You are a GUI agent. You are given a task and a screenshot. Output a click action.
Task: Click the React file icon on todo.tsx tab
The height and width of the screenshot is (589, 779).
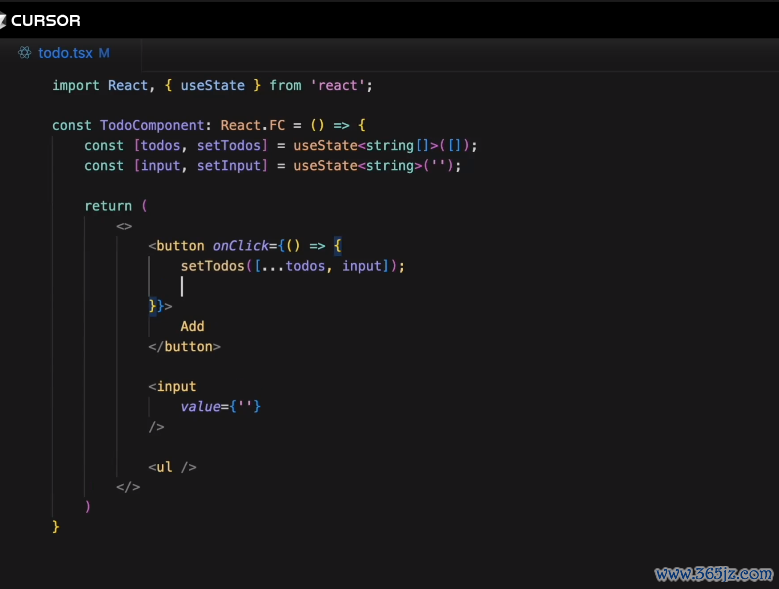pyautogui.click(x=24, y=53)
